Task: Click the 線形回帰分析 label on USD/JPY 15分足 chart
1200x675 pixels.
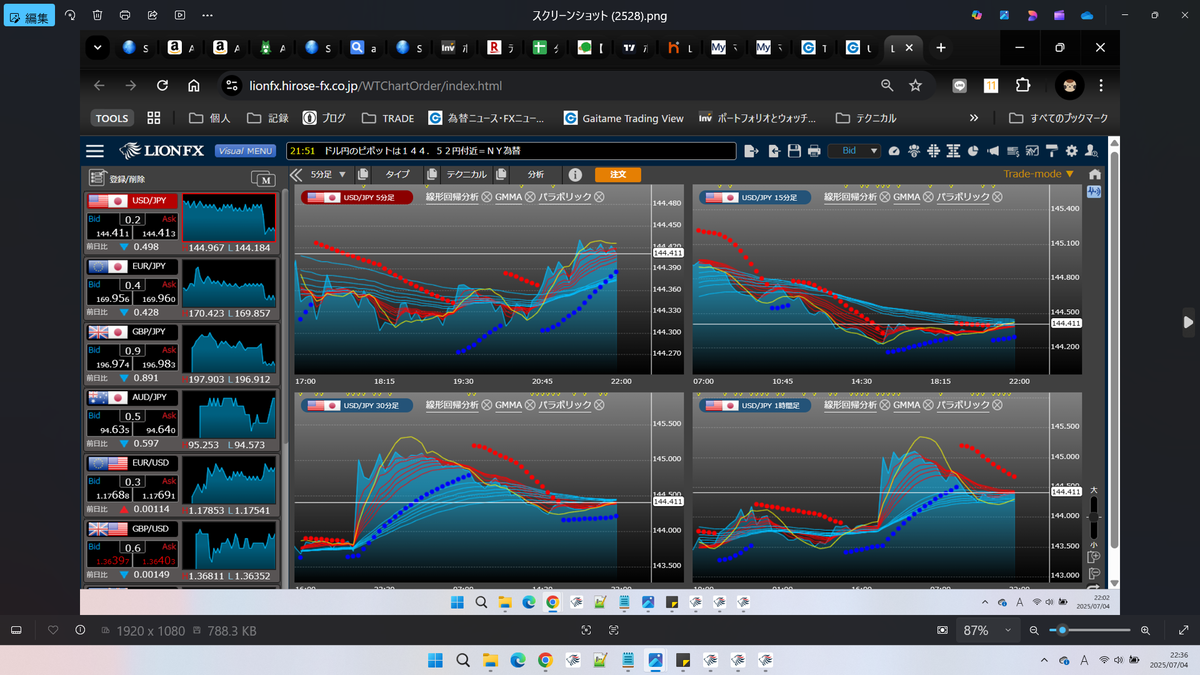Action: tap(850, 197)
